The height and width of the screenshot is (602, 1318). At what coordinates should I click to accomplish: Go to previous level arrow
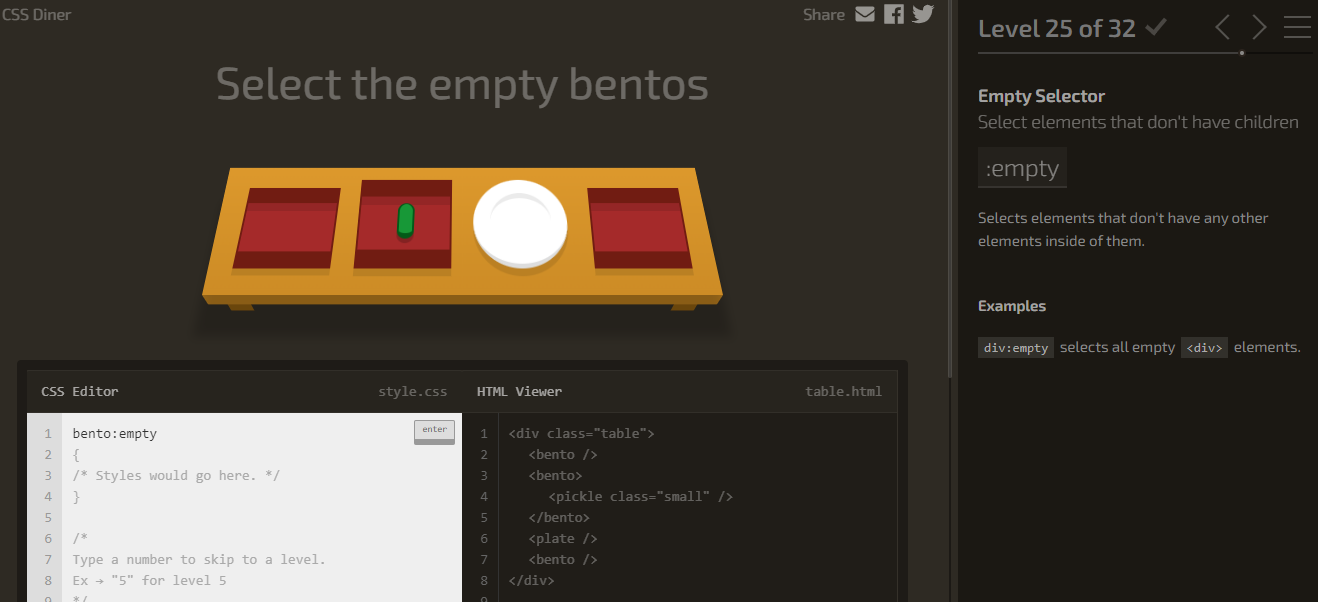tap(1222, 27)
